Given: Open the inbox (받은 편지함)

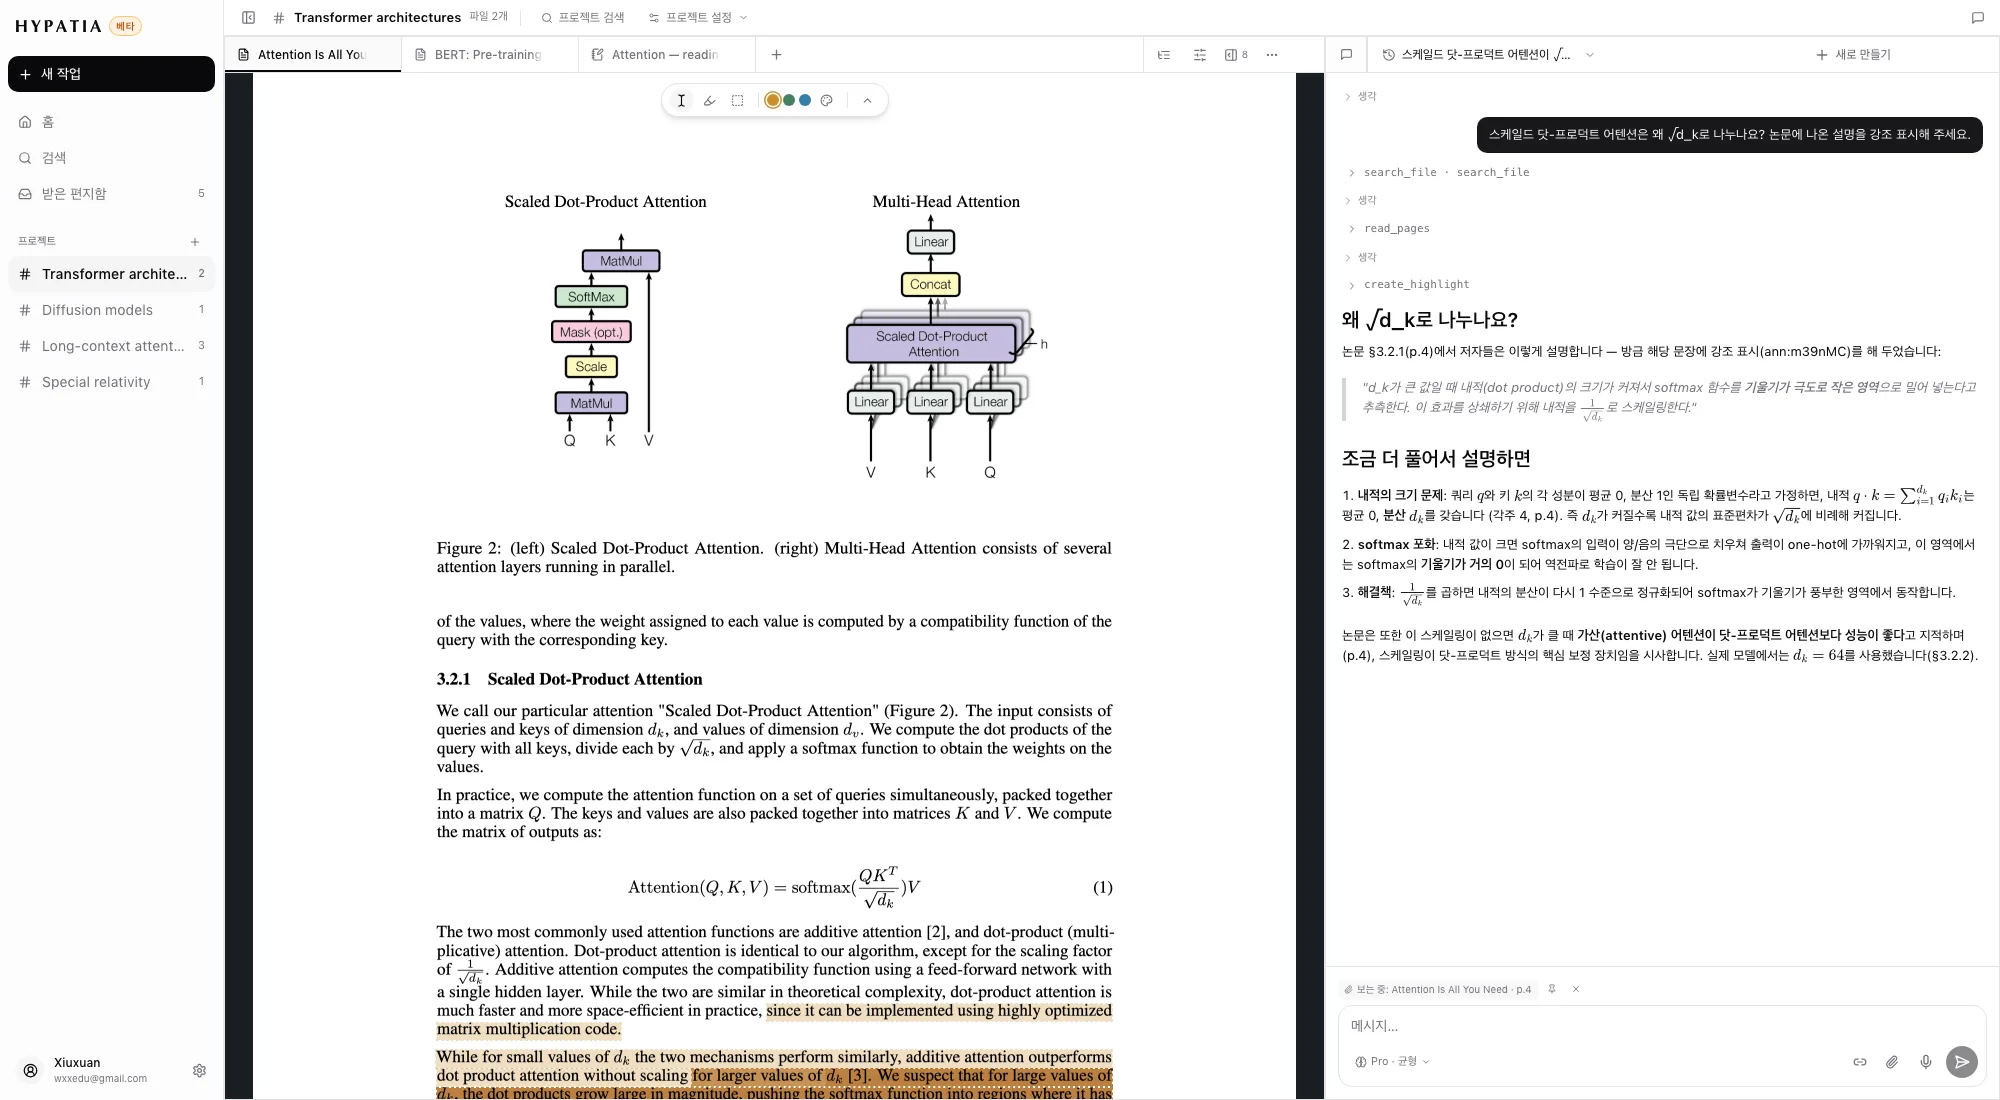Looking at the screenshot, I should (x=111, y=194).
